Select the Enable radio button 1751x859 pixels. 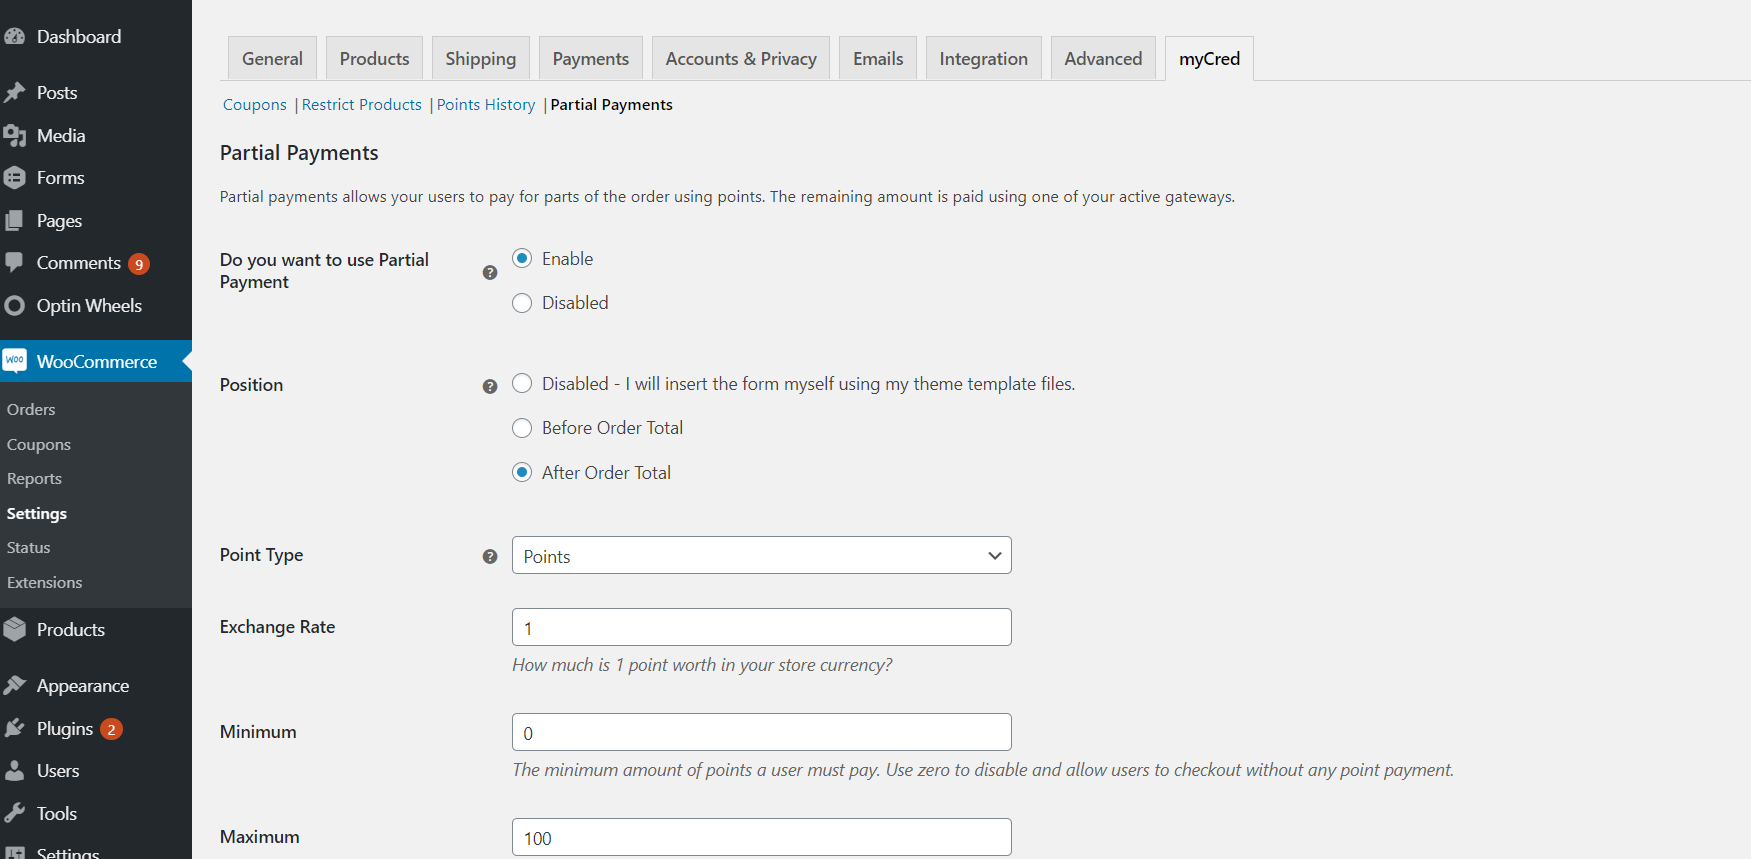(x=522, y=258)
